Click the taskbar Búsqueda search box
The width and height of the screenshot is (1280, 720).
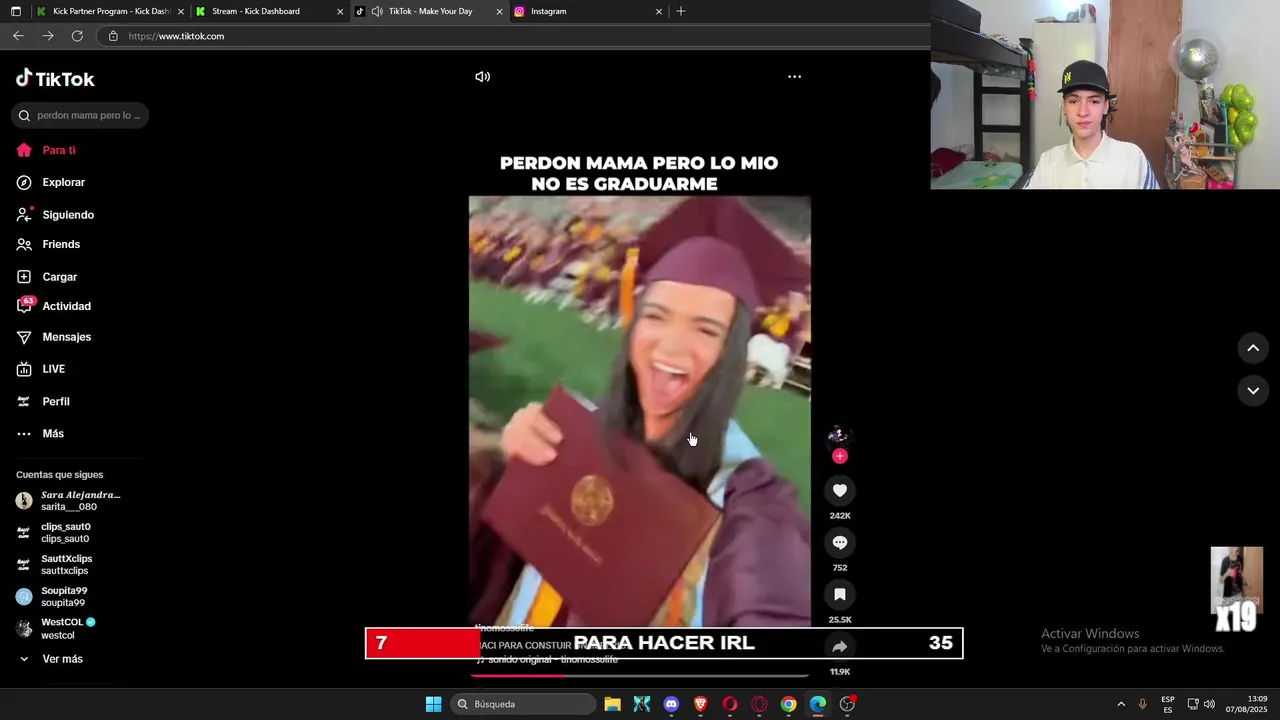(x=522, y=704)
